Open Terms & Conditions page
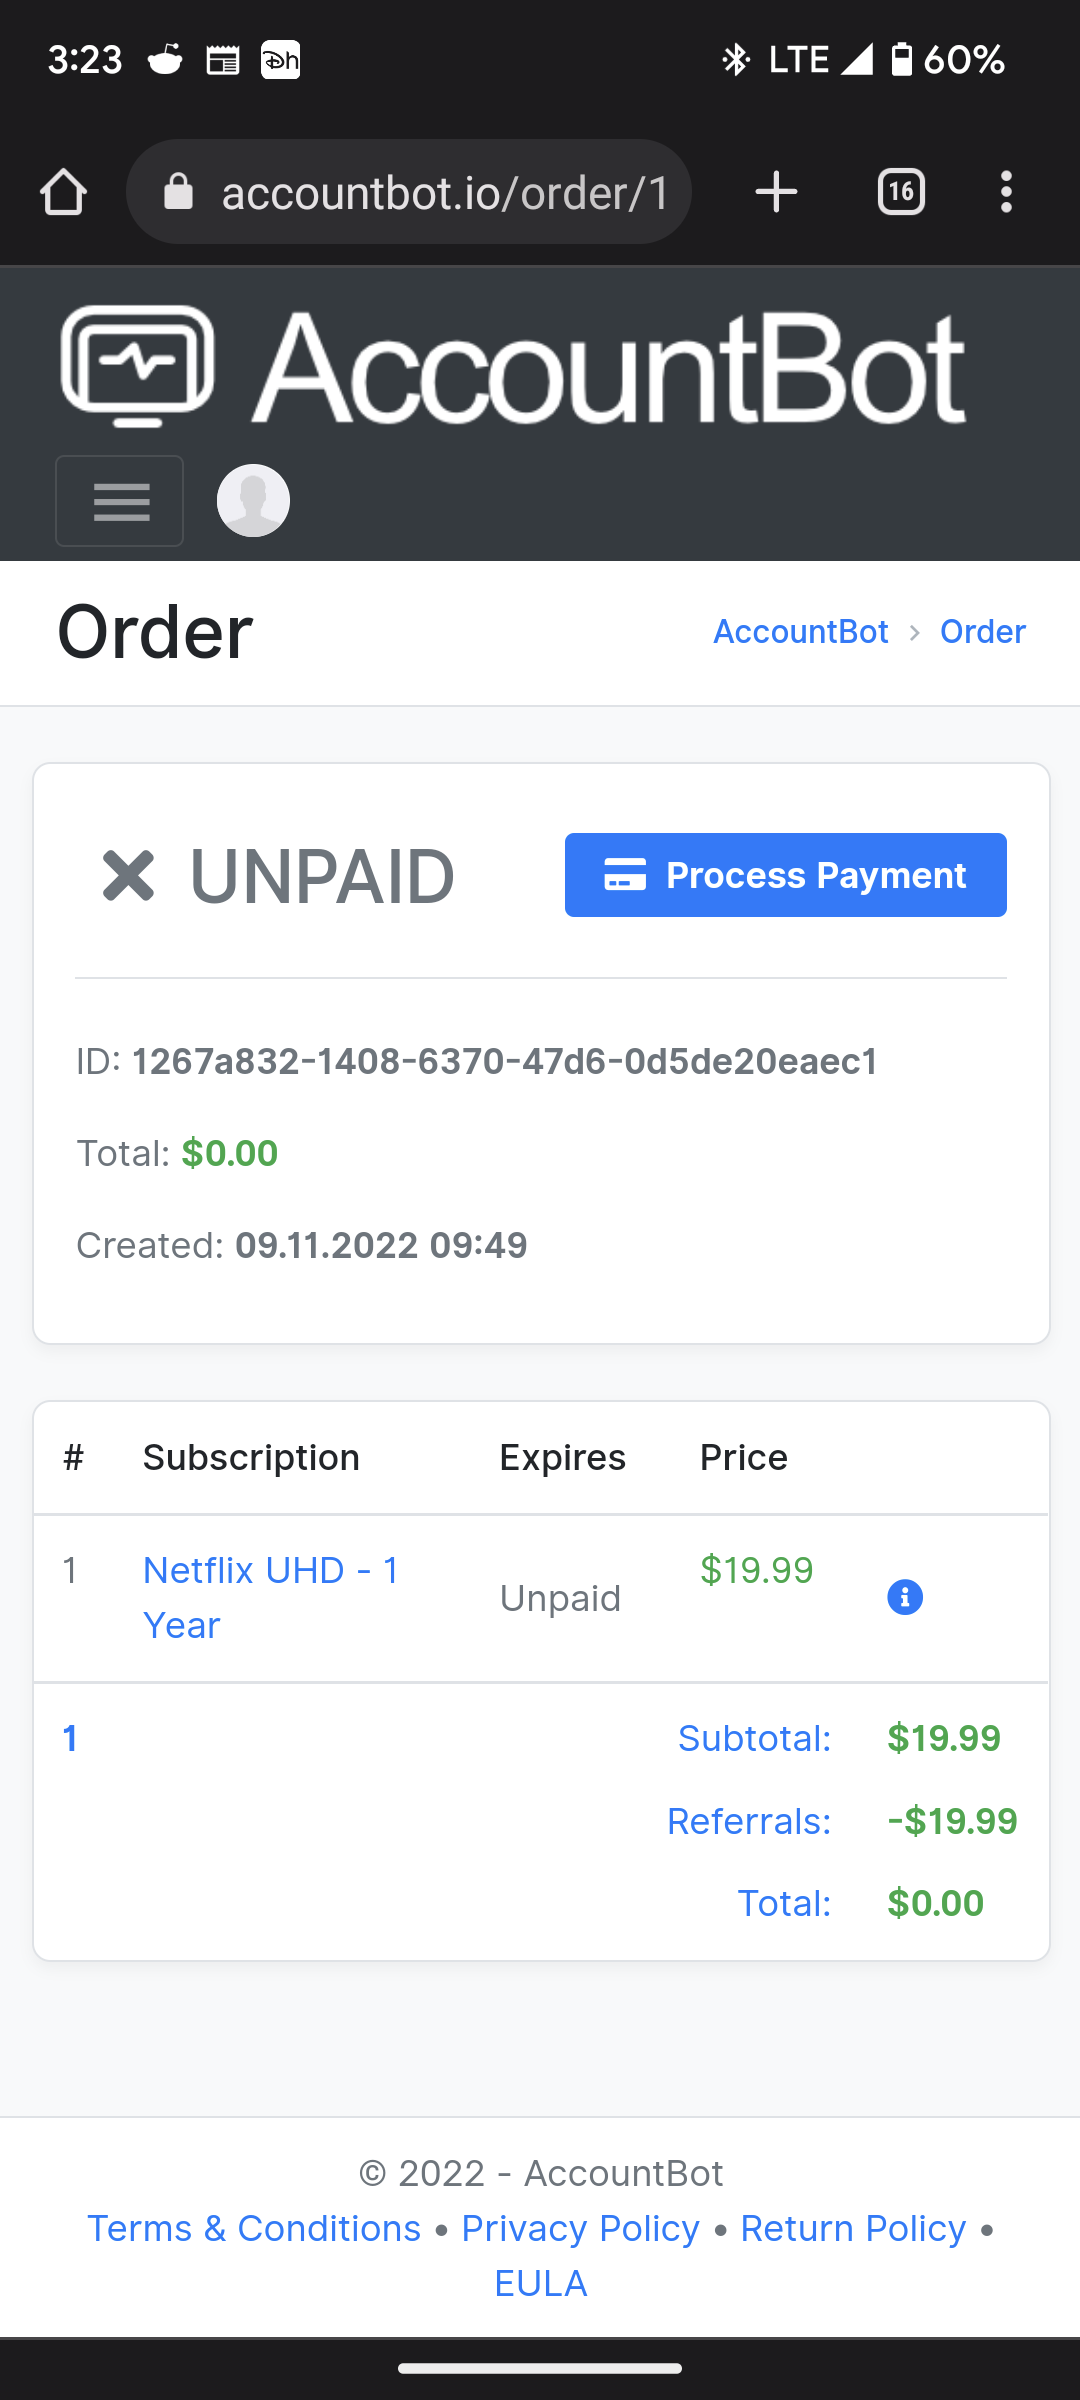This screenshot has width=1080, height=2400. tap(254, 2228)
